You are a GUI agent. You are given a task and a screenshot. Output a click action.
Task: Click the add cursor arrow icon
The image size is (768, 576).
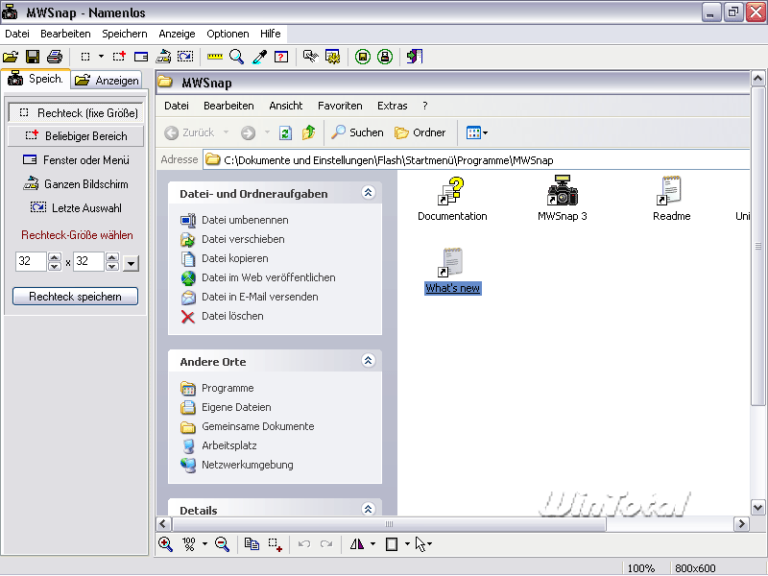[420, 544]
